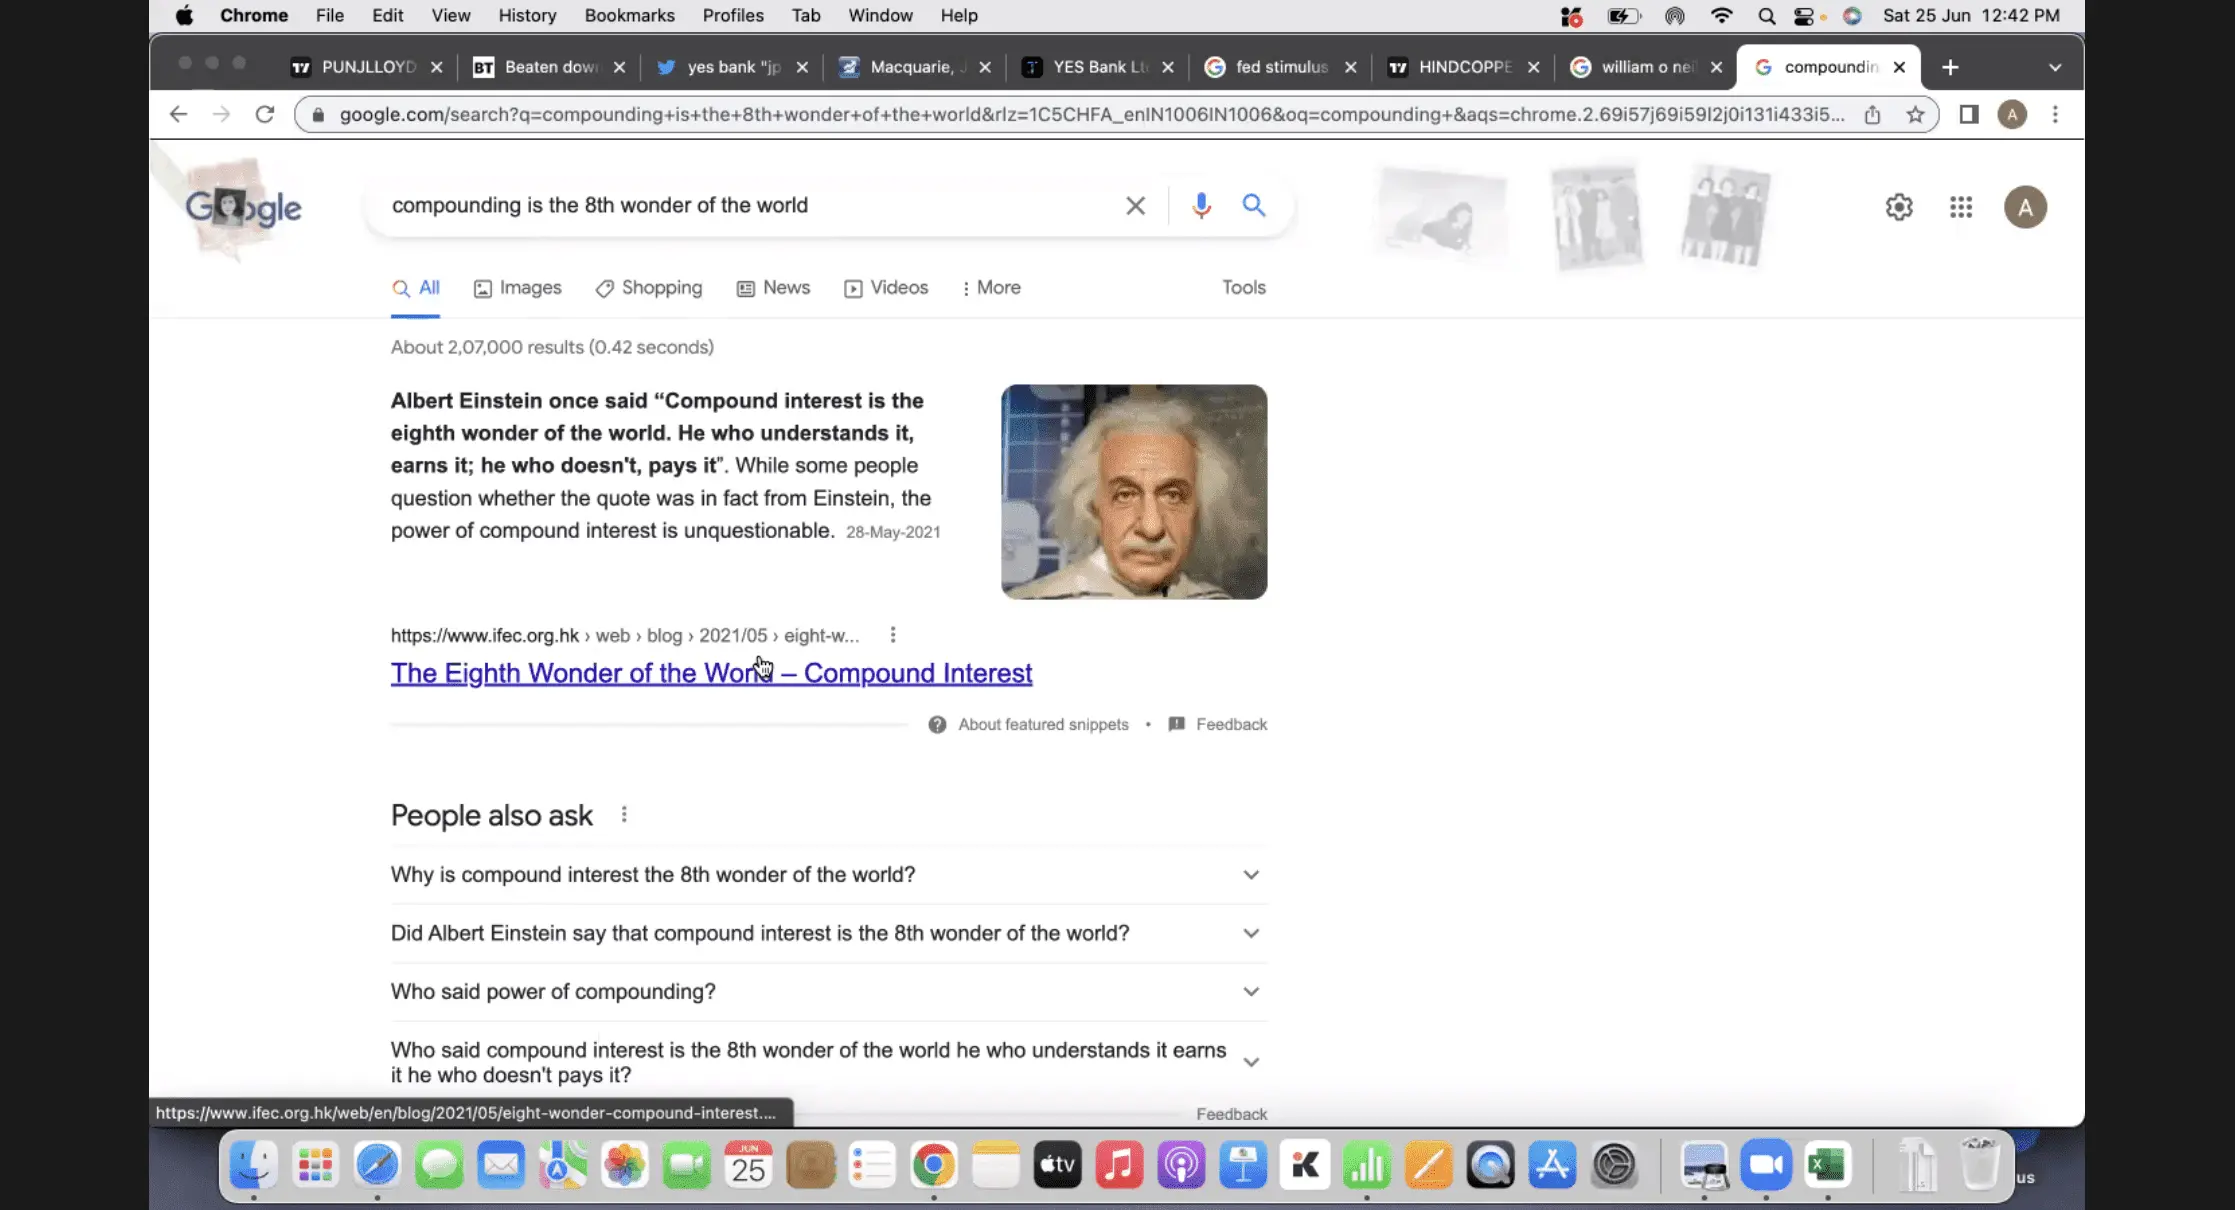2235x1210 pixels.
Task: Click the blue search magnifier icon
Action: (x=1253, y=205)
